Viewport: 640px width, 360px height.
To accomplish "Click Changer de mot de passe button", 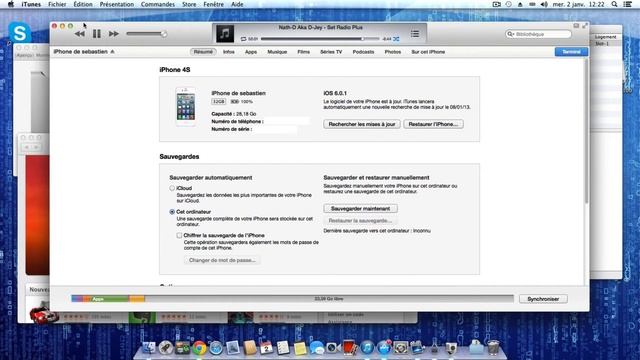I will coord(222,260).
